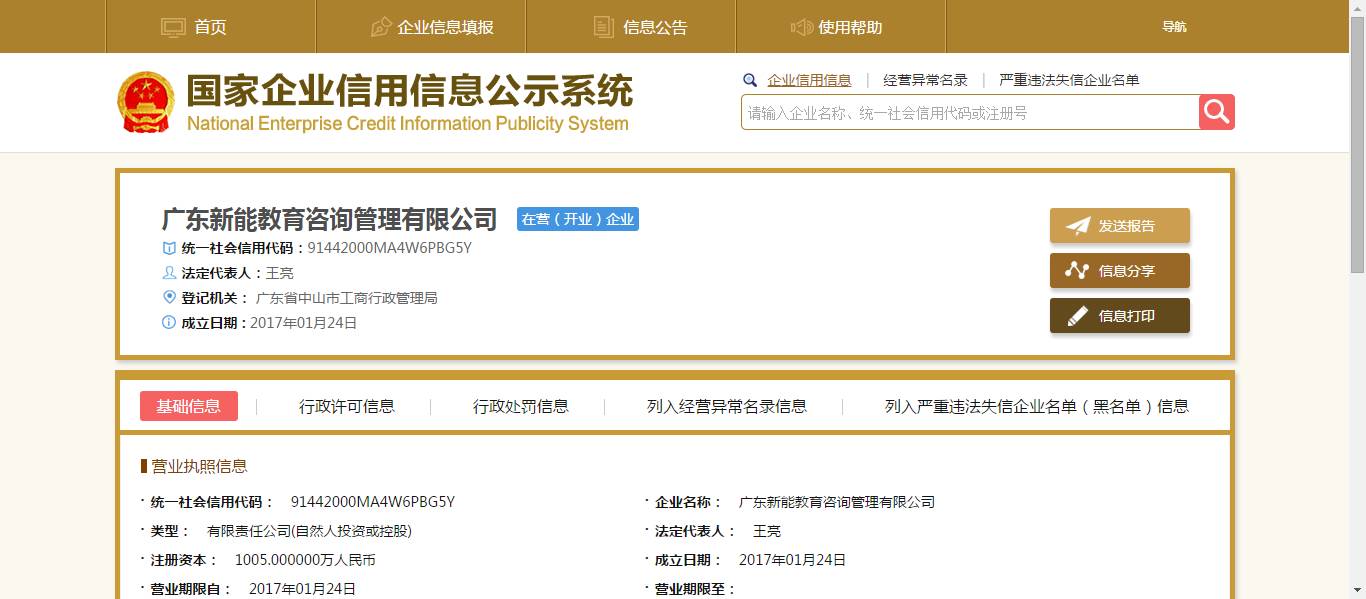Viewport: 1366px width, 599px height.
Task: Click 1005.000000万人民币 registered capital value
Action: 305,560
